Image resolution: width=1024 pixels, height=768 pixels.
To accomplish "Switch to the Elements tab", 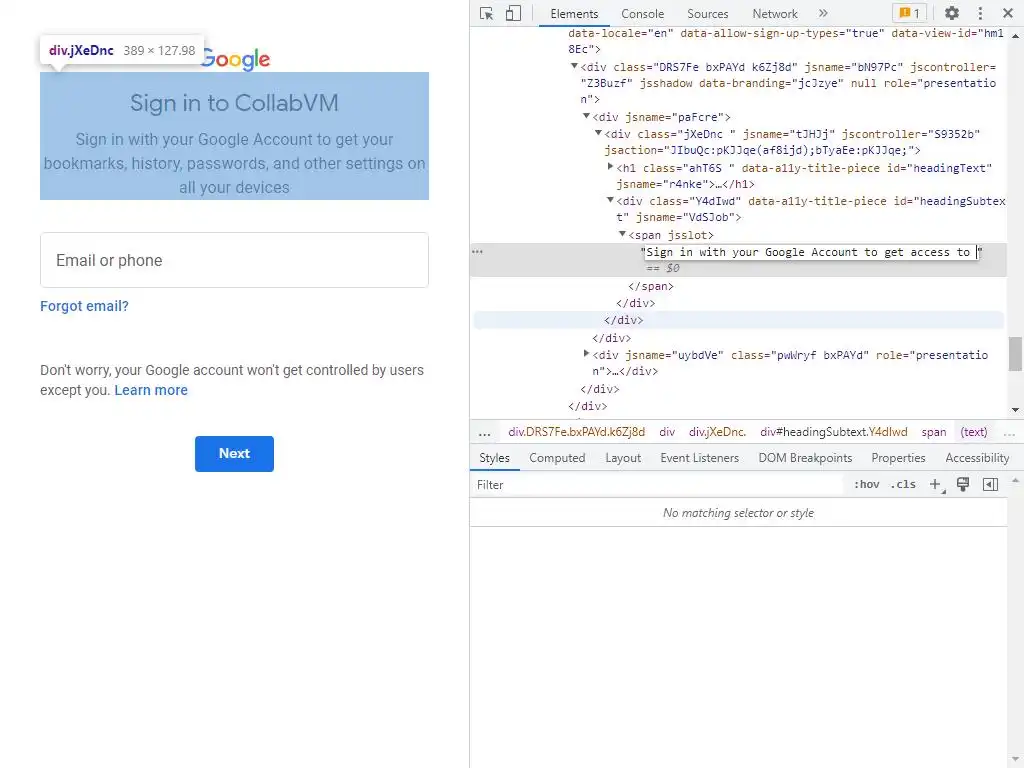I will pos(574,14).
